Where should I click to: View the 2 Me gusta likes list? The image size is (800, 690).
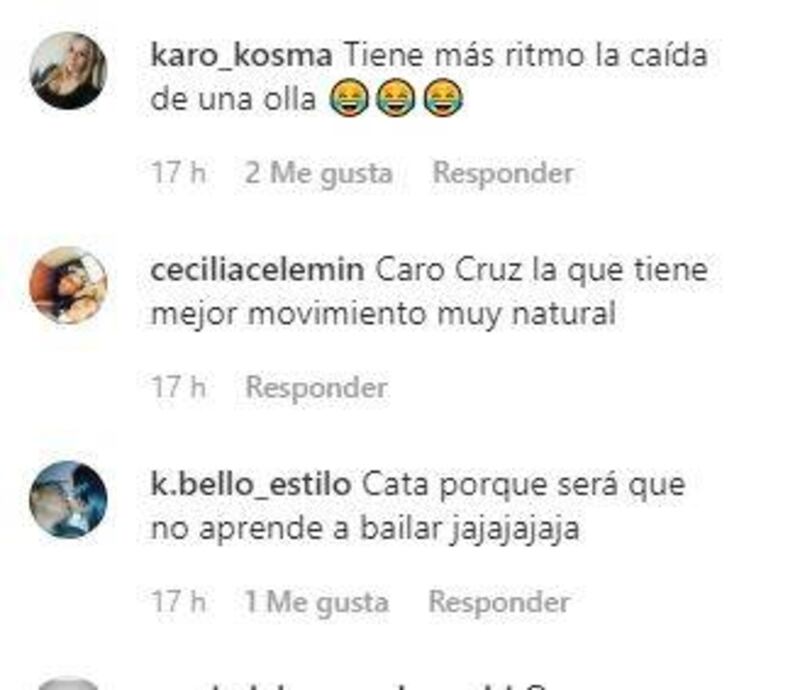[319, 173]
